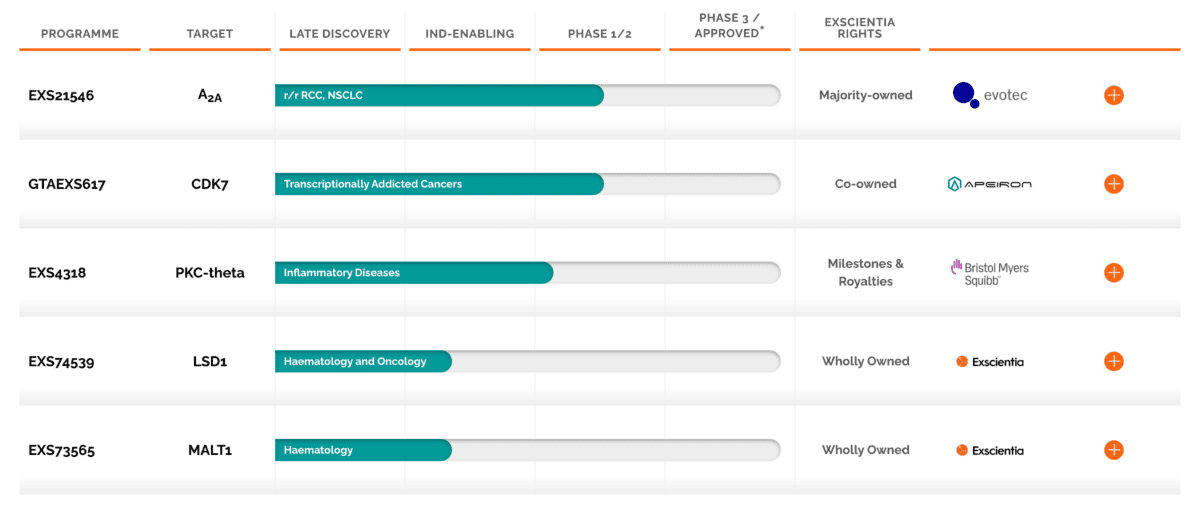Click the Apeiron partner logo
The image size is (1200, 525).
point(989,184)
